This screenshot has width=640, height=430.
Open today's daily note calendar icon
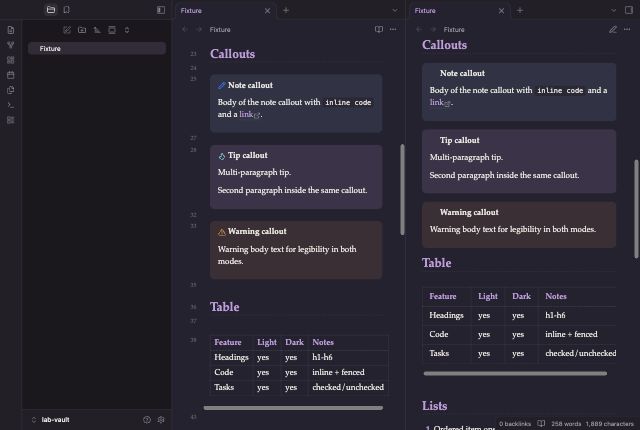(11, 75)
